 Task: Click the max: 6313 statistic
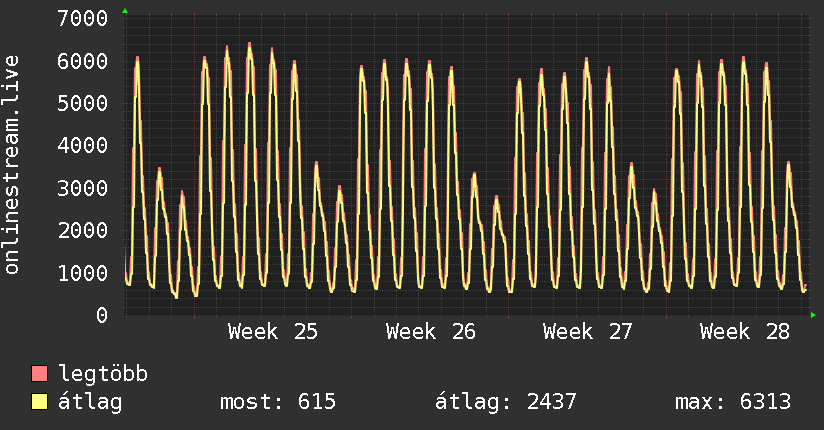(733, 402)
